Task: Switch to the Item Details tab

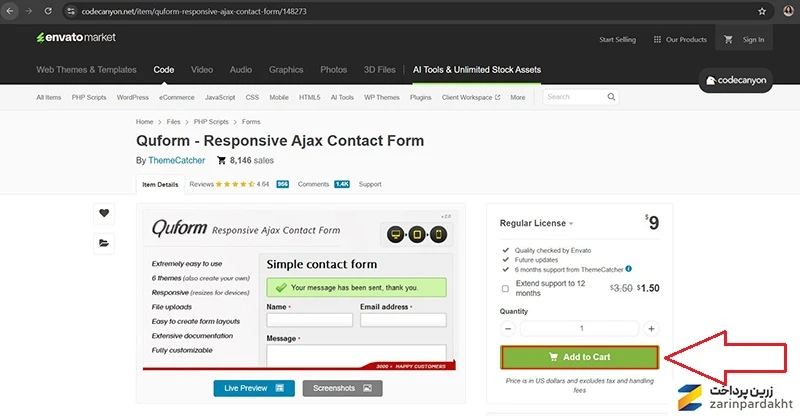Action: click(160, 184)
